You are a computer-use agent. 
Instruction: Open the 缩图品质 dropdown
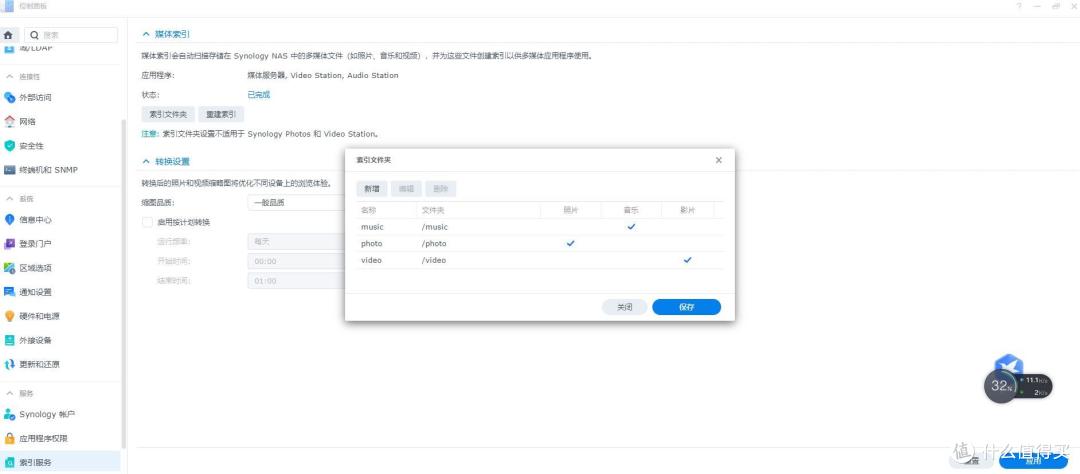click(296, 203)
